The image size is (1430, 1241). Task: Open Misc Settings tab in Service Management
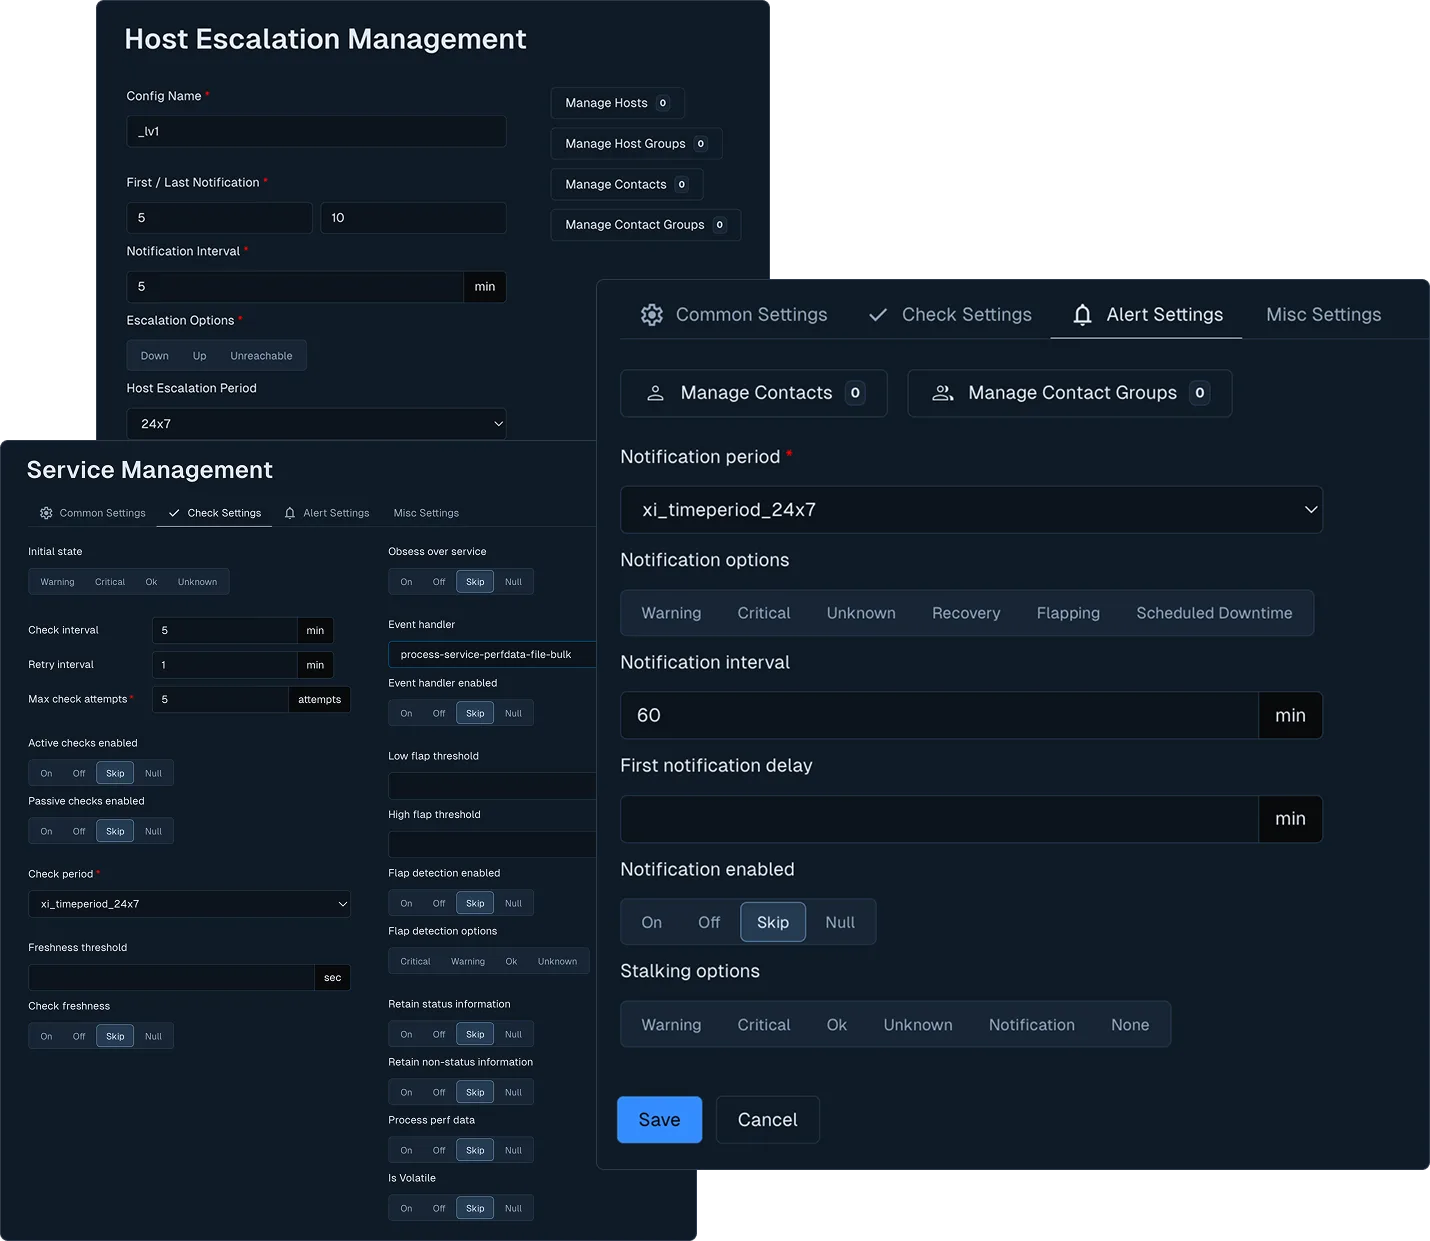click(426, 513)
